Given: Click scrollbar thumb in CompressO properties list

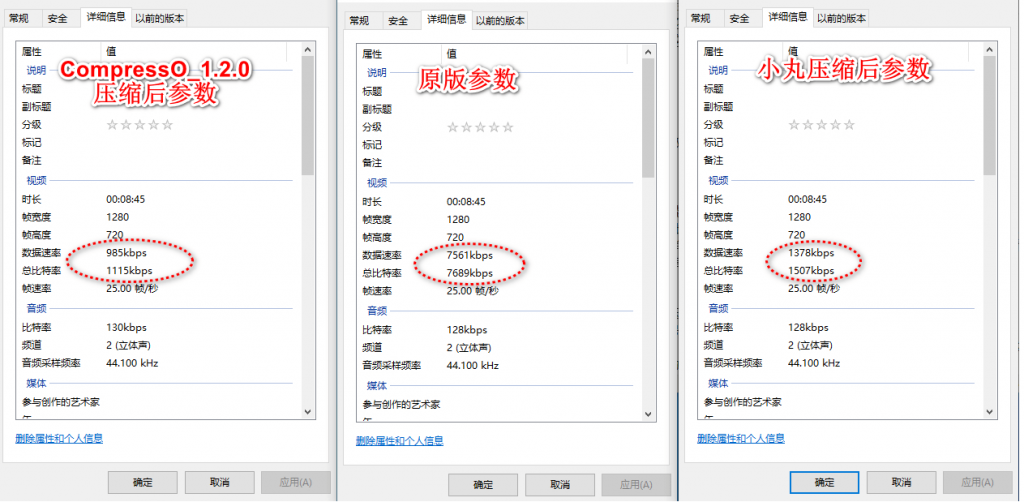Looking at the screenshot, I should pos(308,110).
